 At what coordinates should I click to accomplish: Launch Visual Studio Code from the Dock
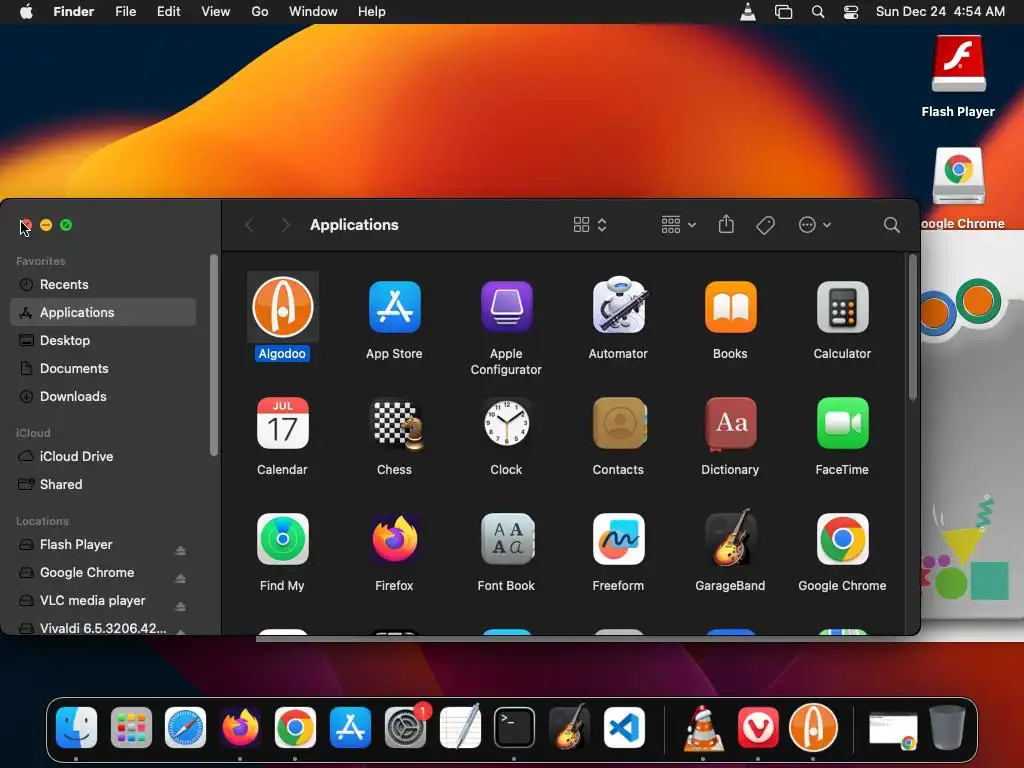tap(624, 728)
